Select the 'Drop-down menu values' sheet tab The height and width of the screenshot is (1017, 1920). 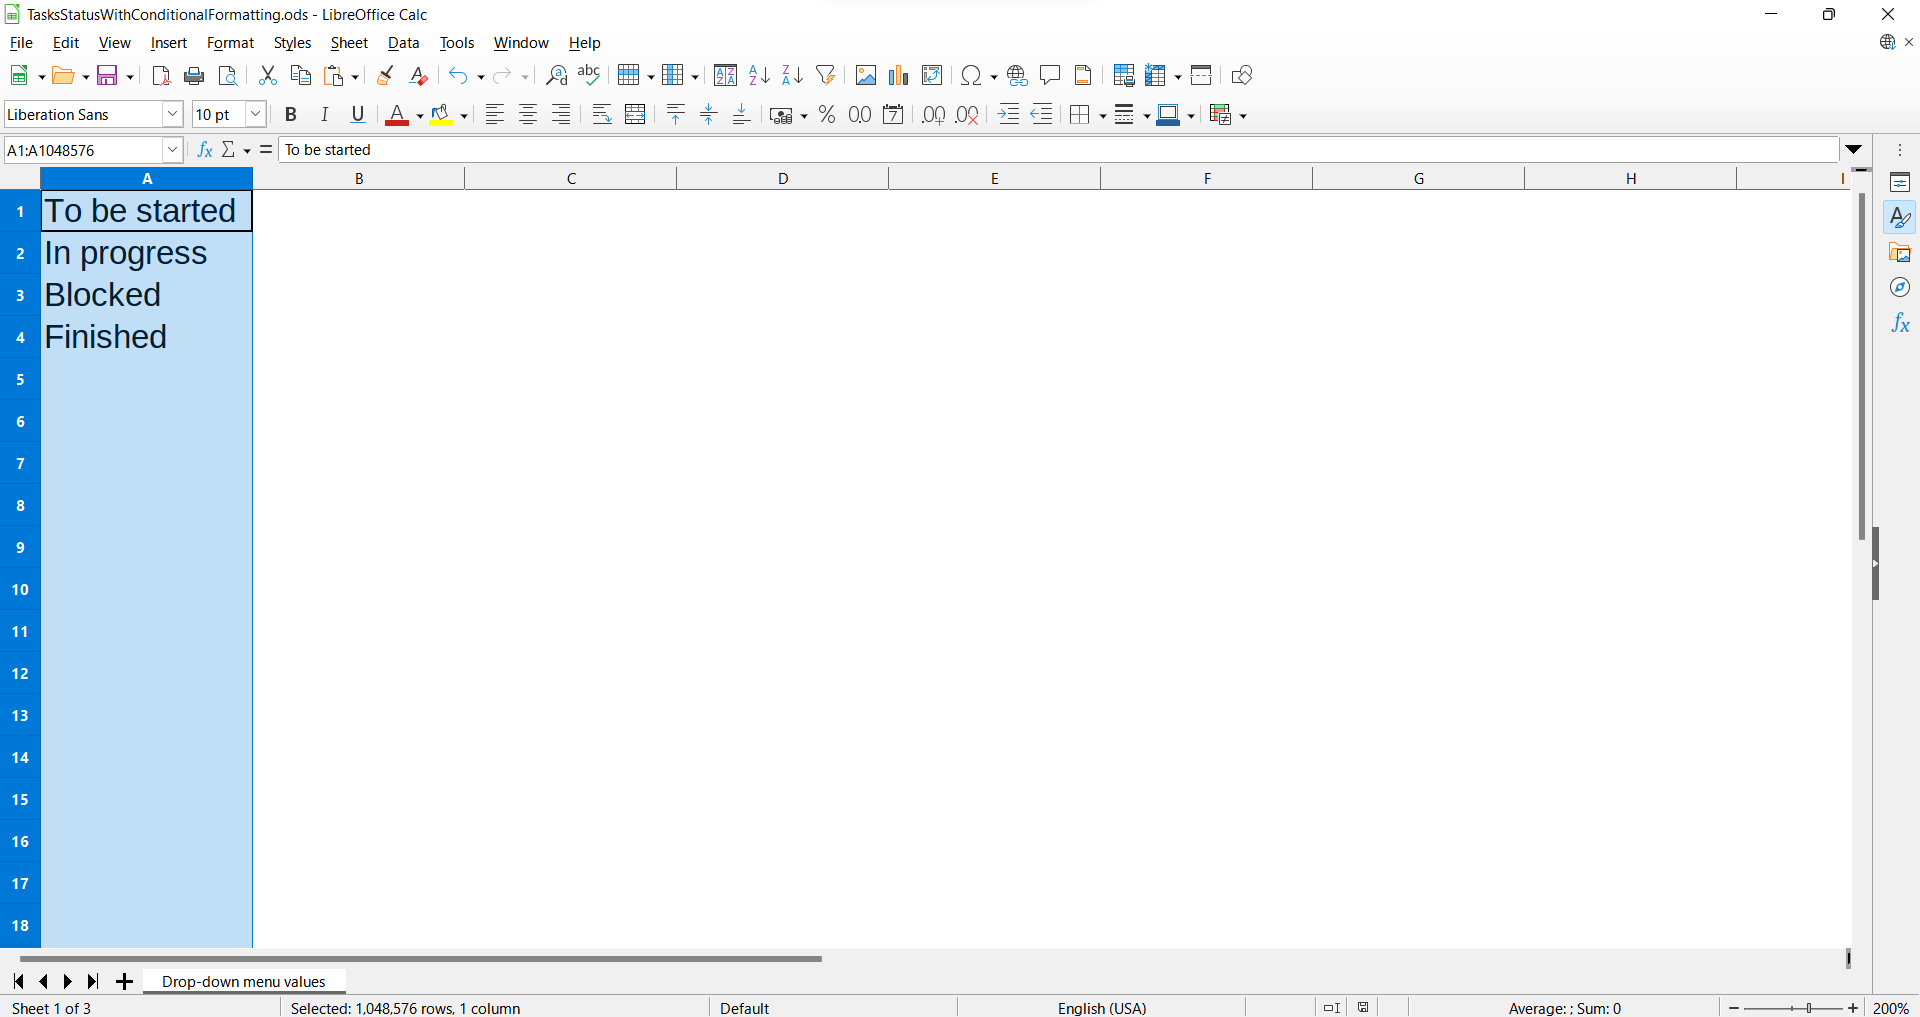pos(244,982)
